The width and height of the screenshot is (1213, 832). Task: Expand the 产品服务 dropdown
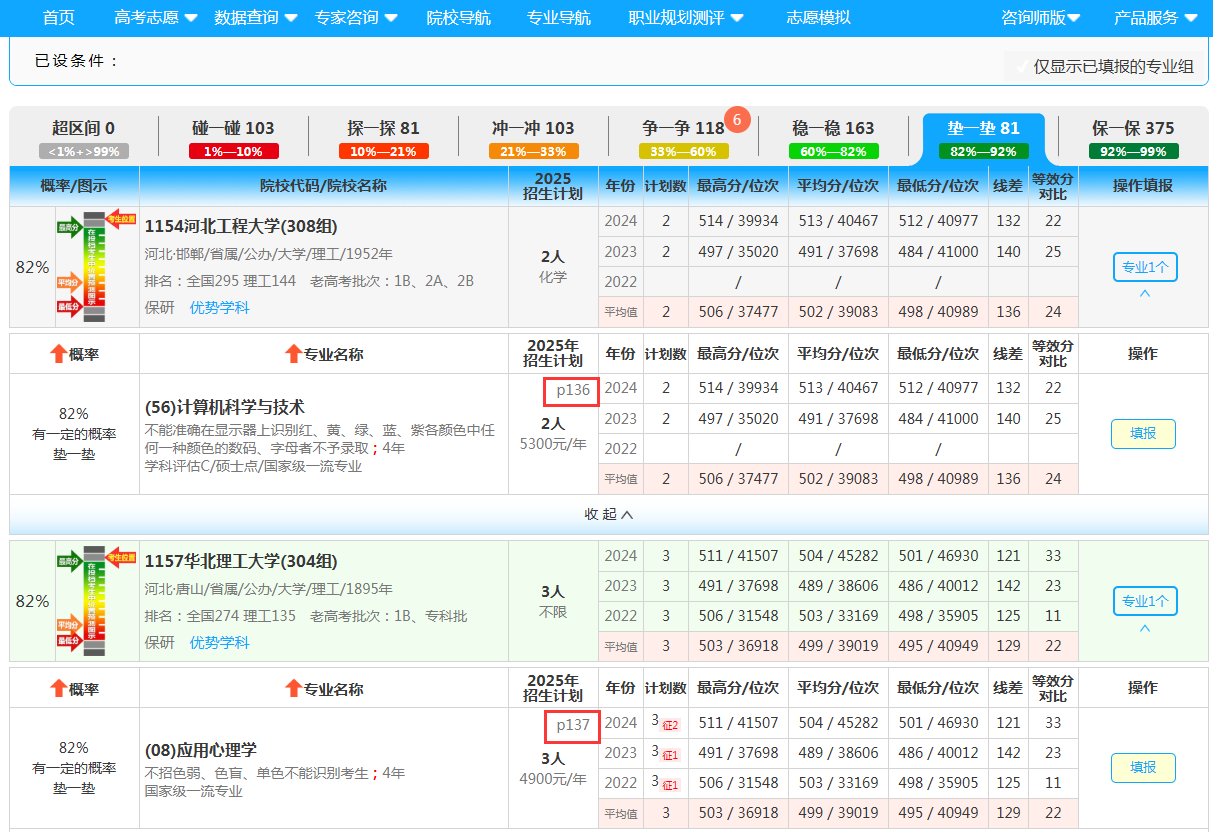(1155, 17)
